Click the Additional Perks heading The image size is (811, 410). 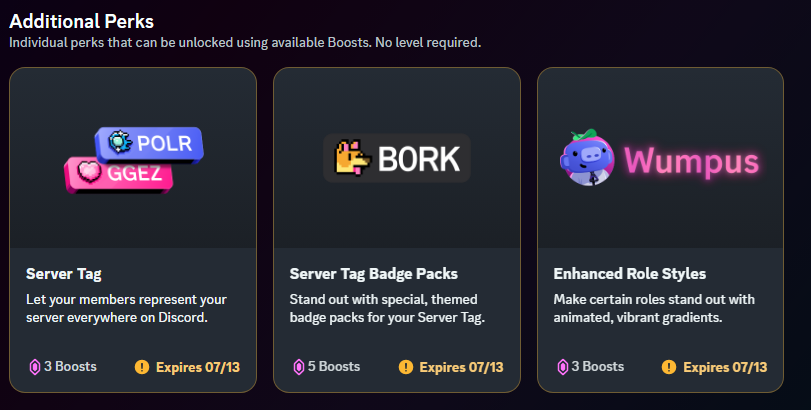(82, 21)
